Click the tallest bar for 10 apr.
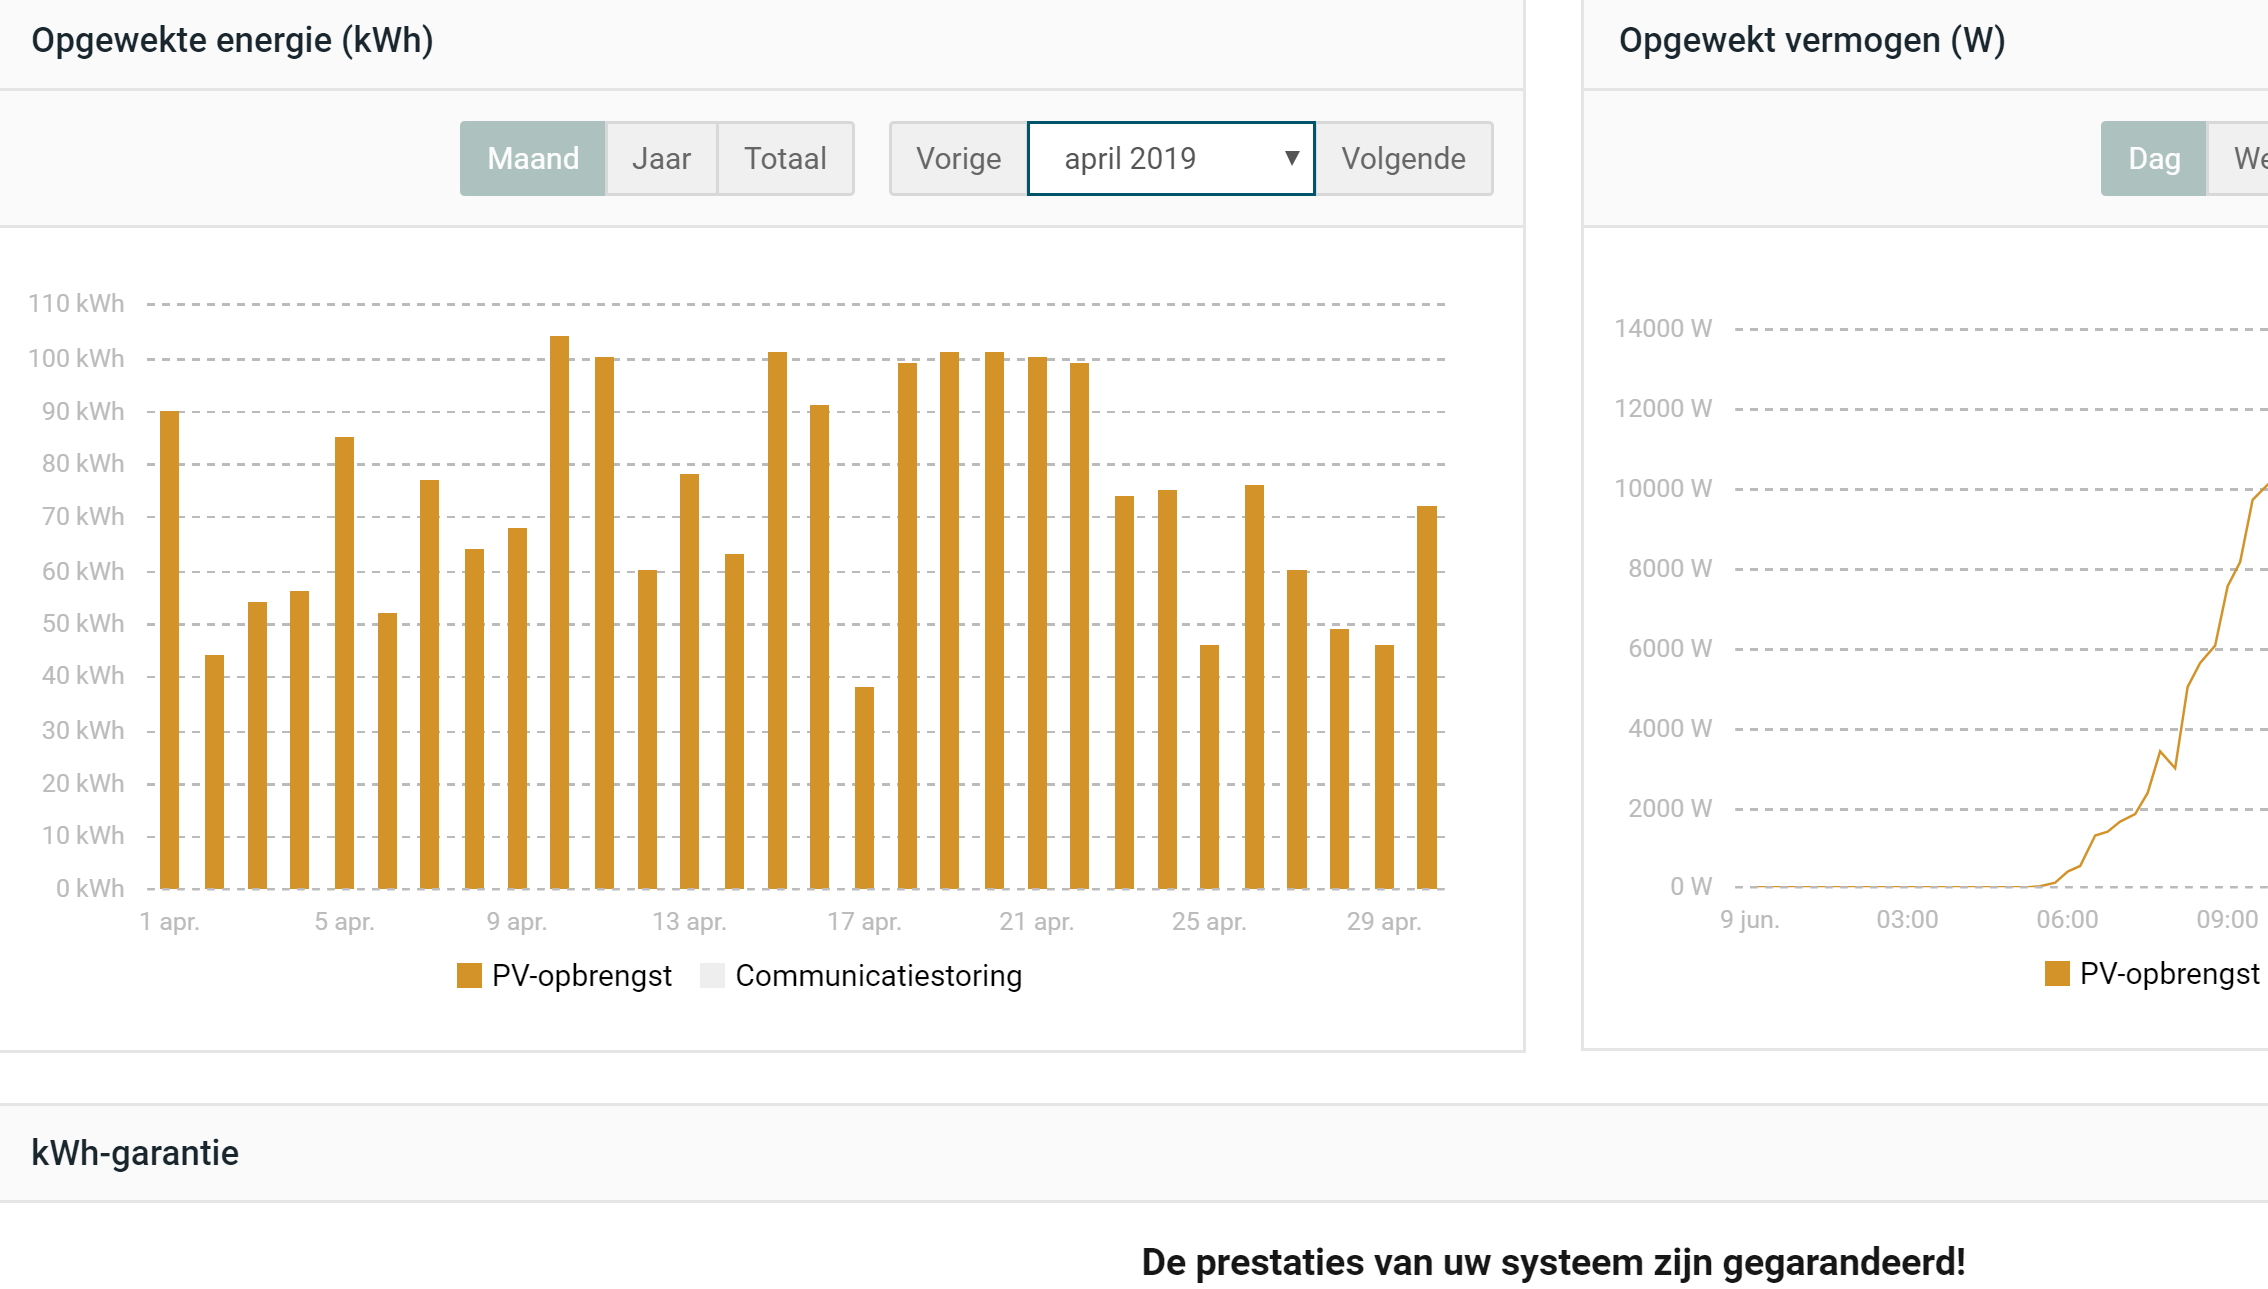Viewport: 2268px width, 1289px height. (560, 612)
